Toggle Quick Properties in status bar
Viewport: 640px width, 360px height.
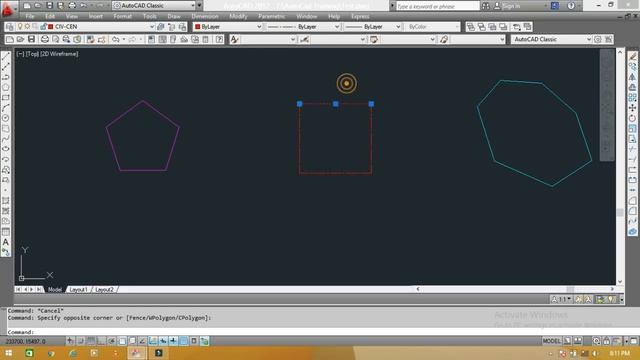coord(194,341)
